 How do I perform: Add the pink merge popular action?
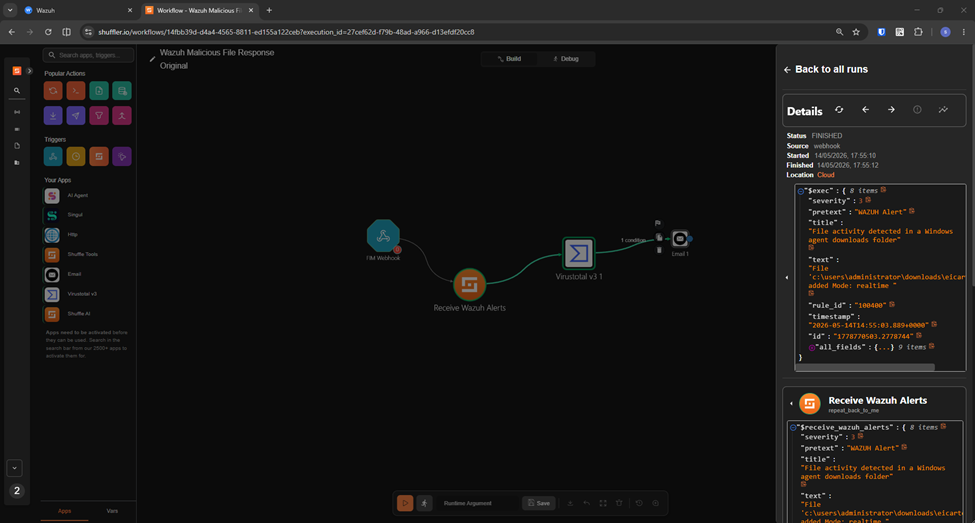coord(122,116)
